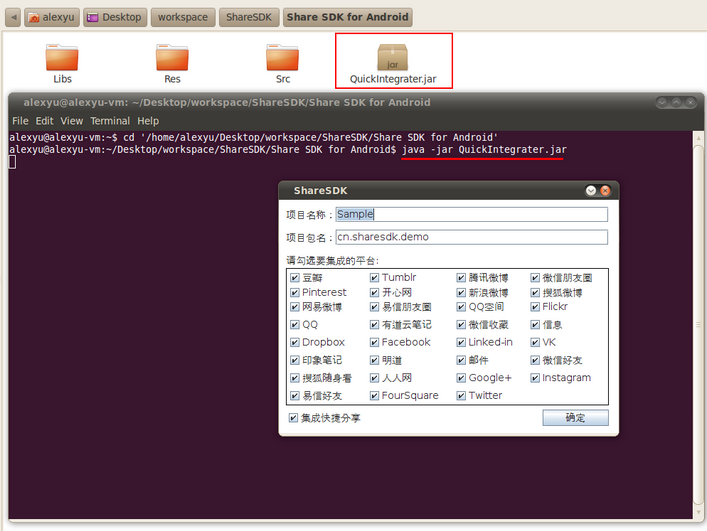Image resolution: width=707 pixels, height=531 pixels.
Task: Uncheck the 有道云笔记 platform checkbox
Action: (x=374, y=325)
